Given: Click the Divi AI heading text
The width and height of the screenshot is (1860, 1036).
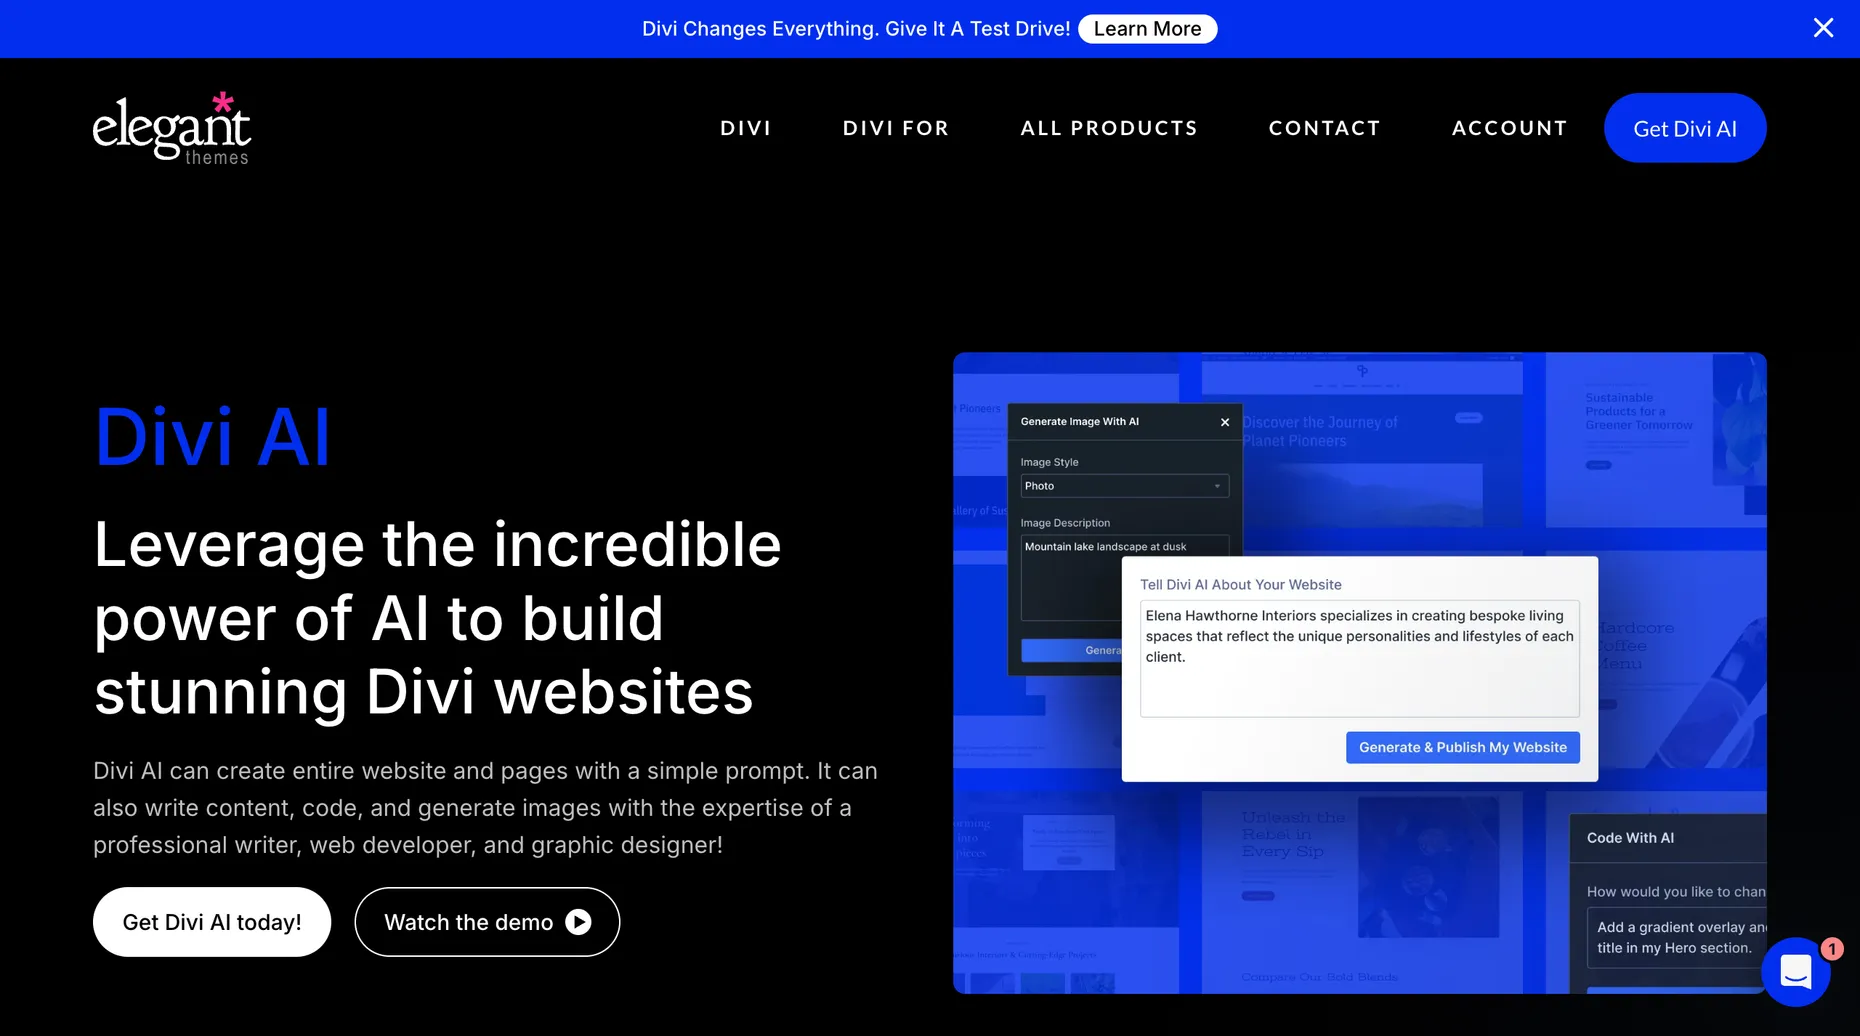Looking at the screenshot, I should [212, 437].
